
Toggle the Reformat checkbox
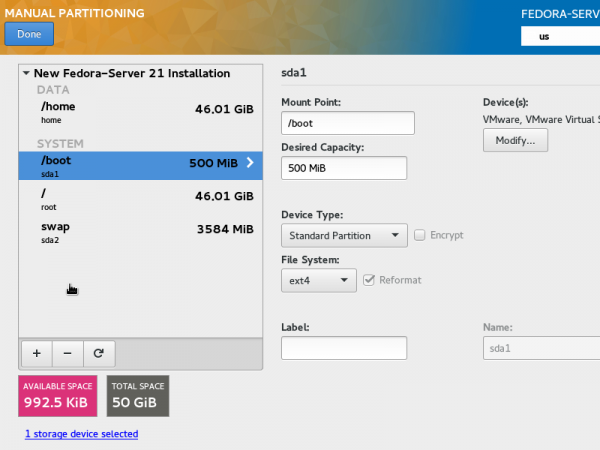(x=369, y=280)
